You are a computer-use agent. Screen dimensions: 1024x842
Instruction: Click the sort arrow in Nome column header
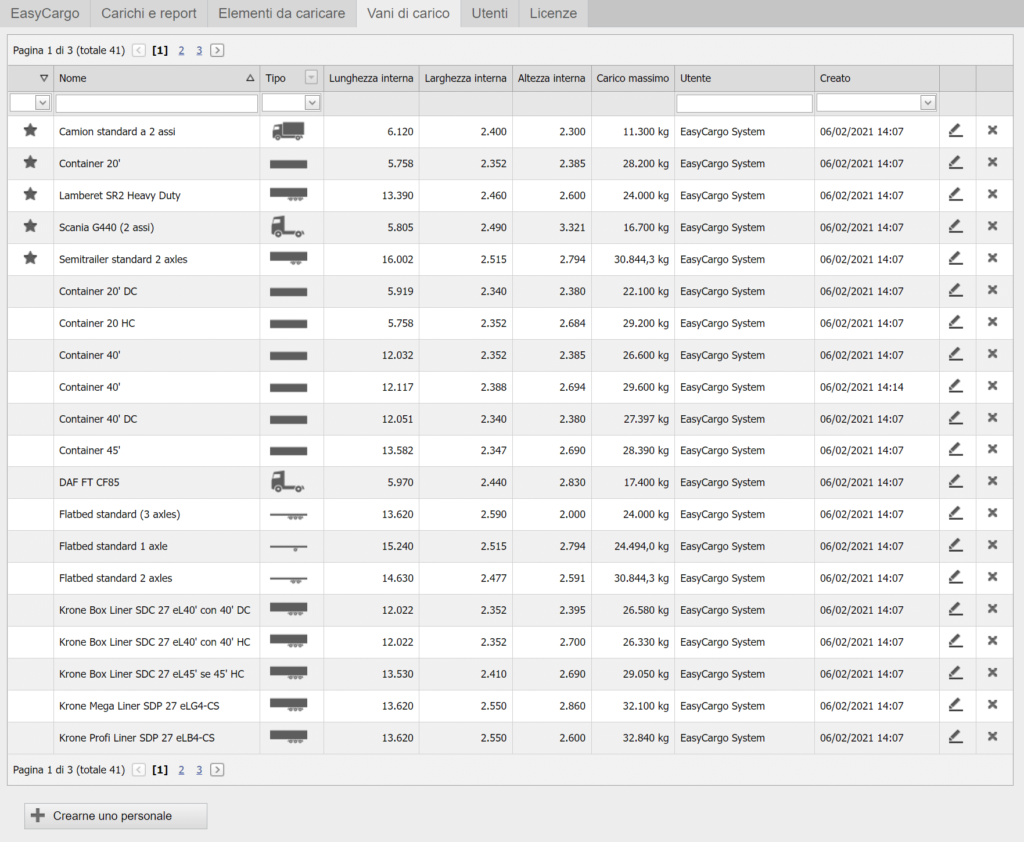click(250, 78)
